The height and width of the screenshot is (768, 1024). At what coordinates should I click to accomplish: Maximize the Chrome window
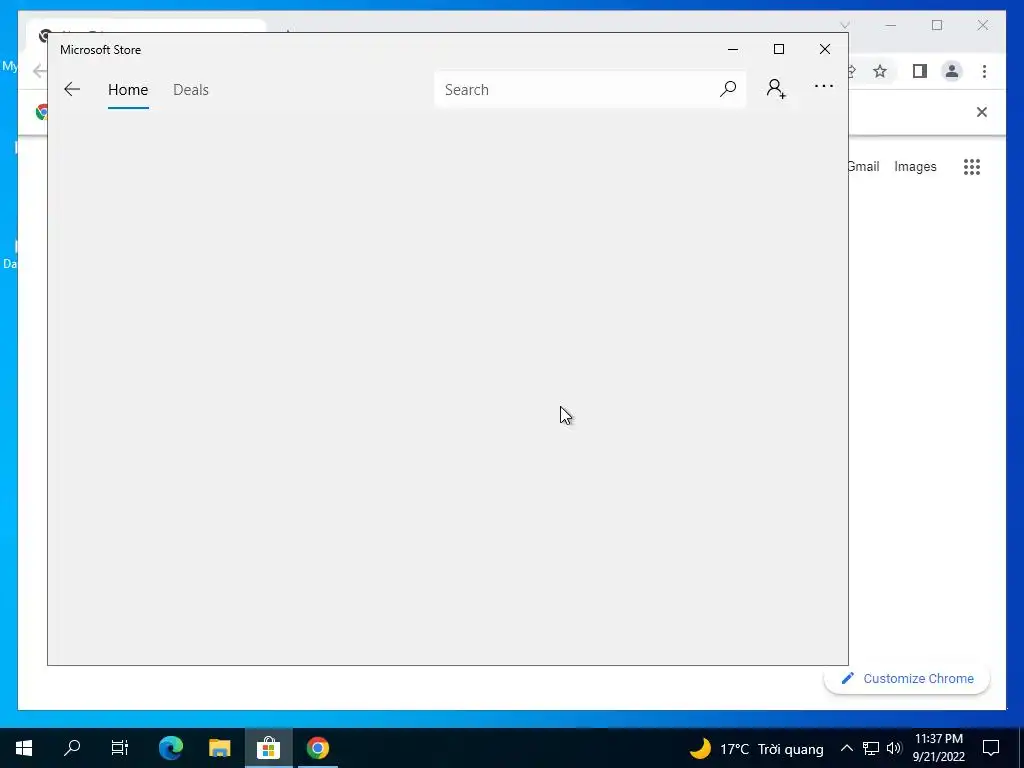936,25
